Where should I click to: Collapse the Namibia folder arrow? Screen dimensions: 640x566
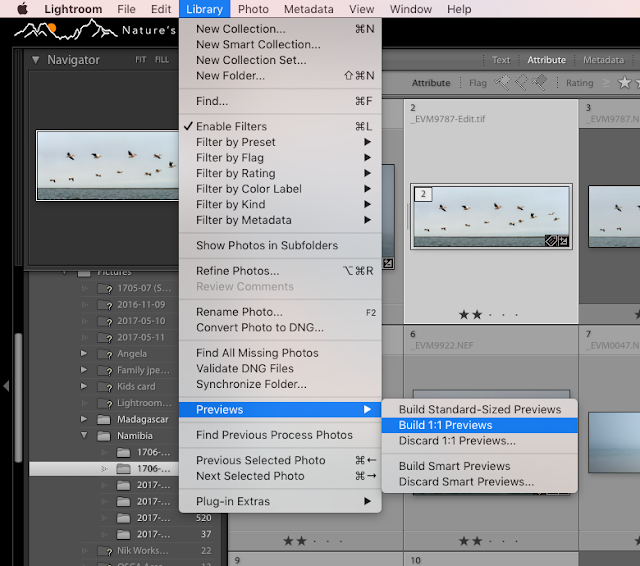click(84, 435)
